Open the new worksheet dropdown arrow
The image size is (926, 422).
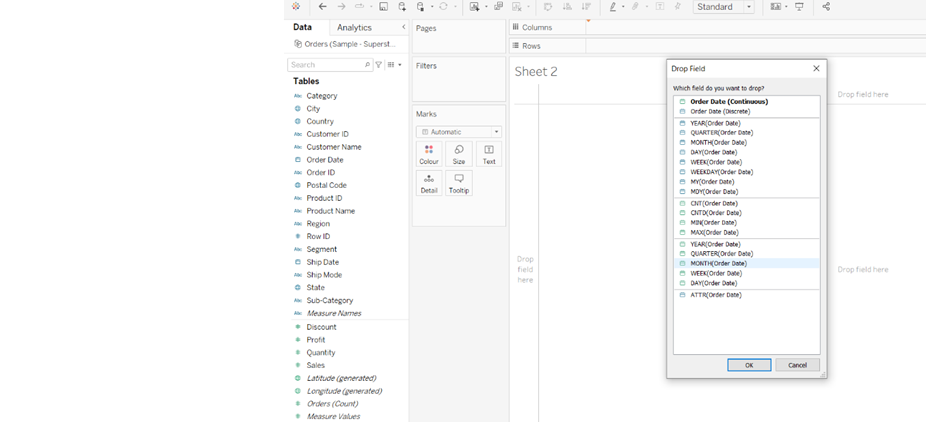486,7
